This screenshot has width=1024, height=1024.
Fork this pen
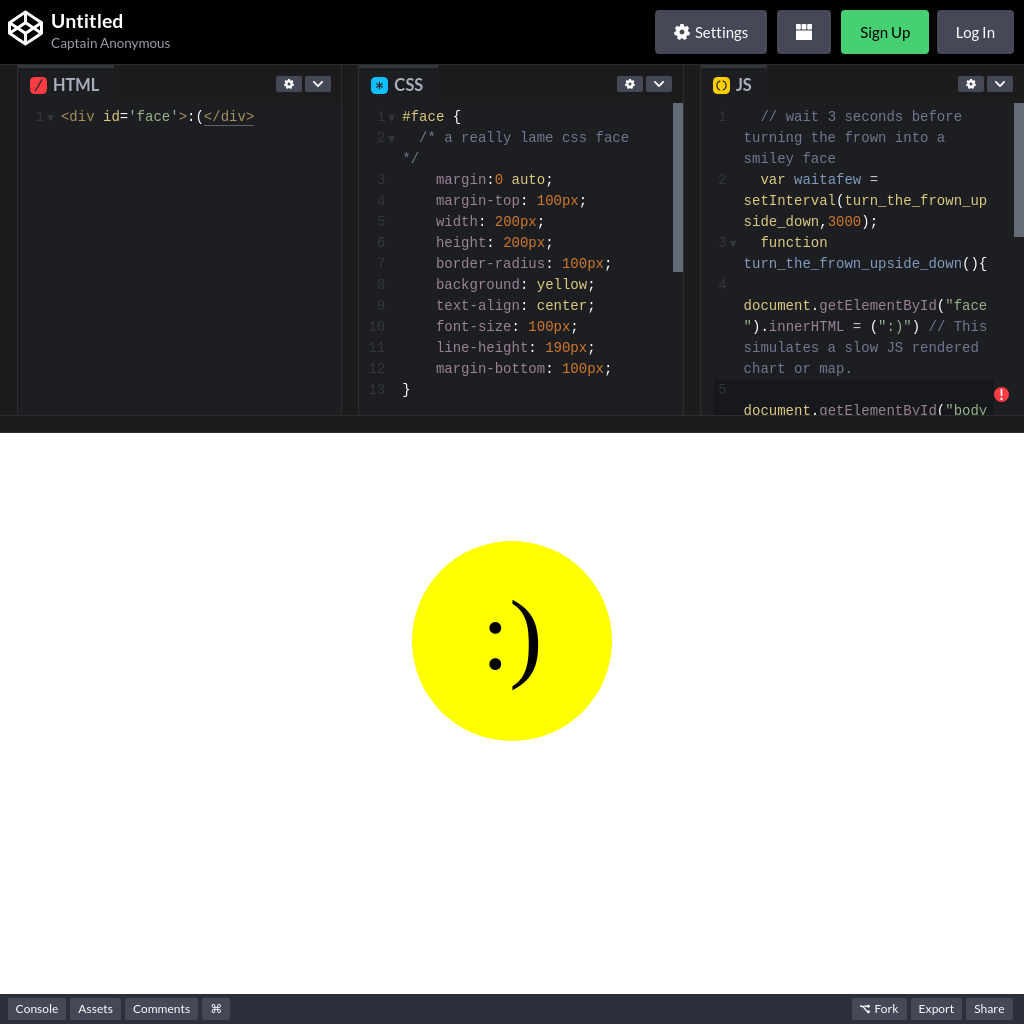tap(879, 1009)
